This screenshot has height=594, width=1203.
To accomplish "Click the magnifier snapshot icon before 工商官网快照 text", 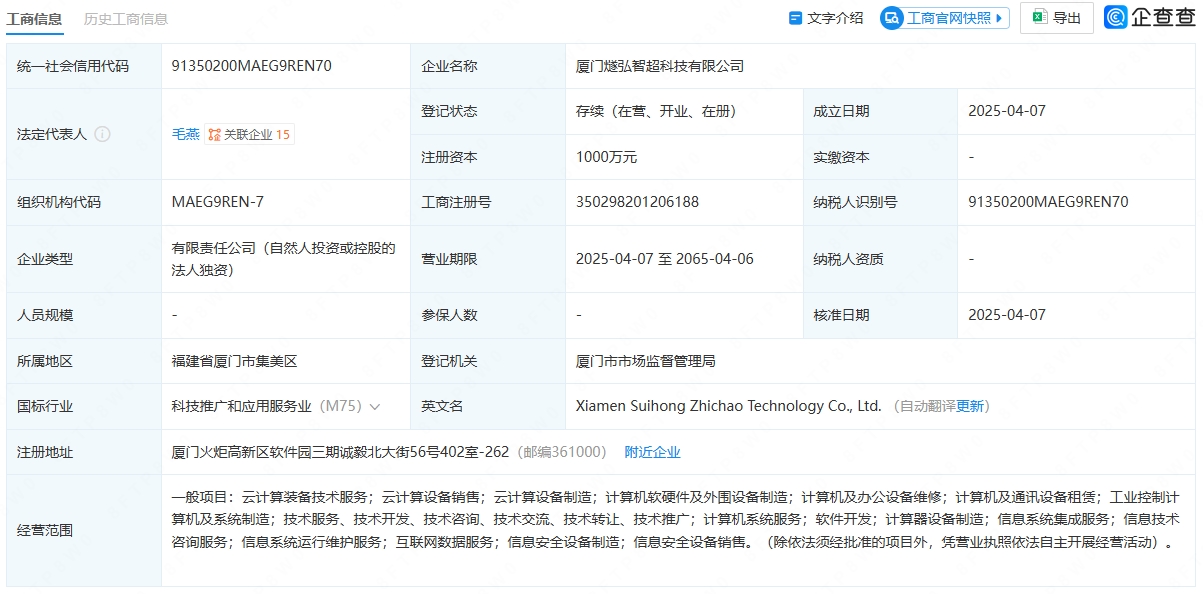I will (890, 18).
